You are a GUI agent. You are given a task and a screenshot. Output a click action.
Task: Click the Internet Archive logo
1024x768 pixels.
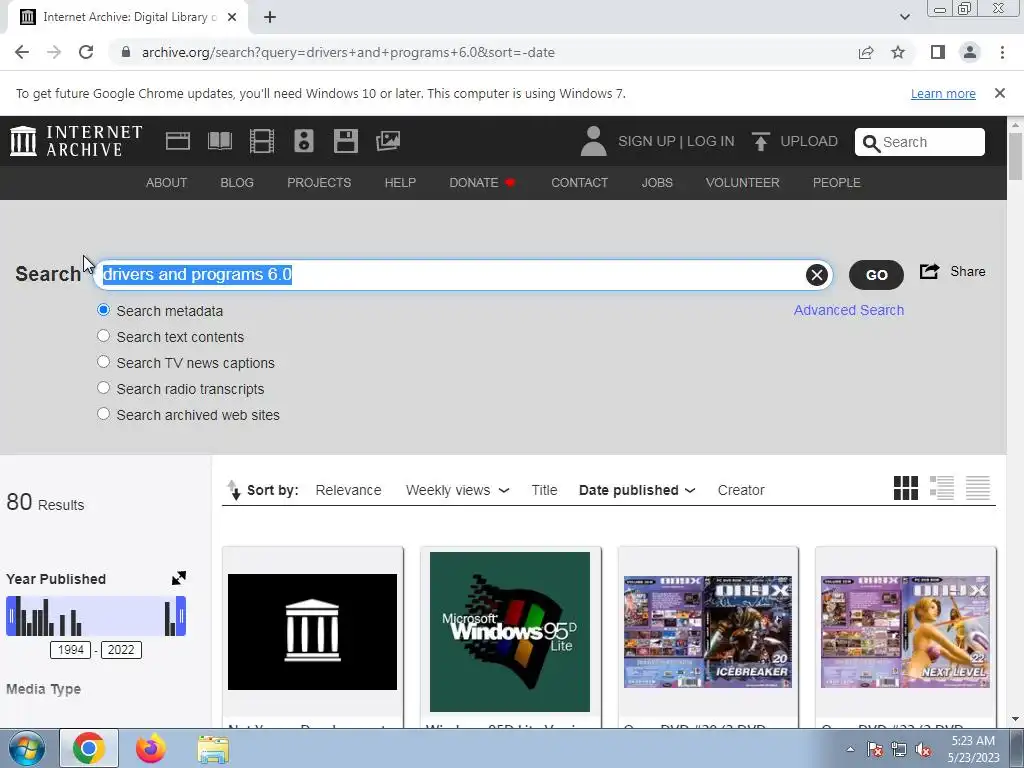(x=76, y=141)
